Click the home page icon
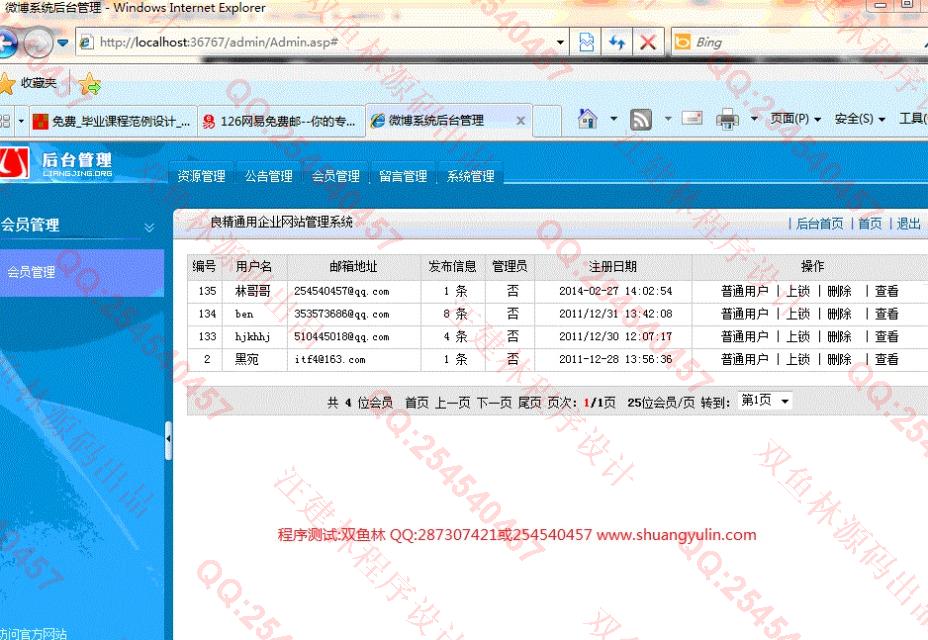 [x=588, y=120]
